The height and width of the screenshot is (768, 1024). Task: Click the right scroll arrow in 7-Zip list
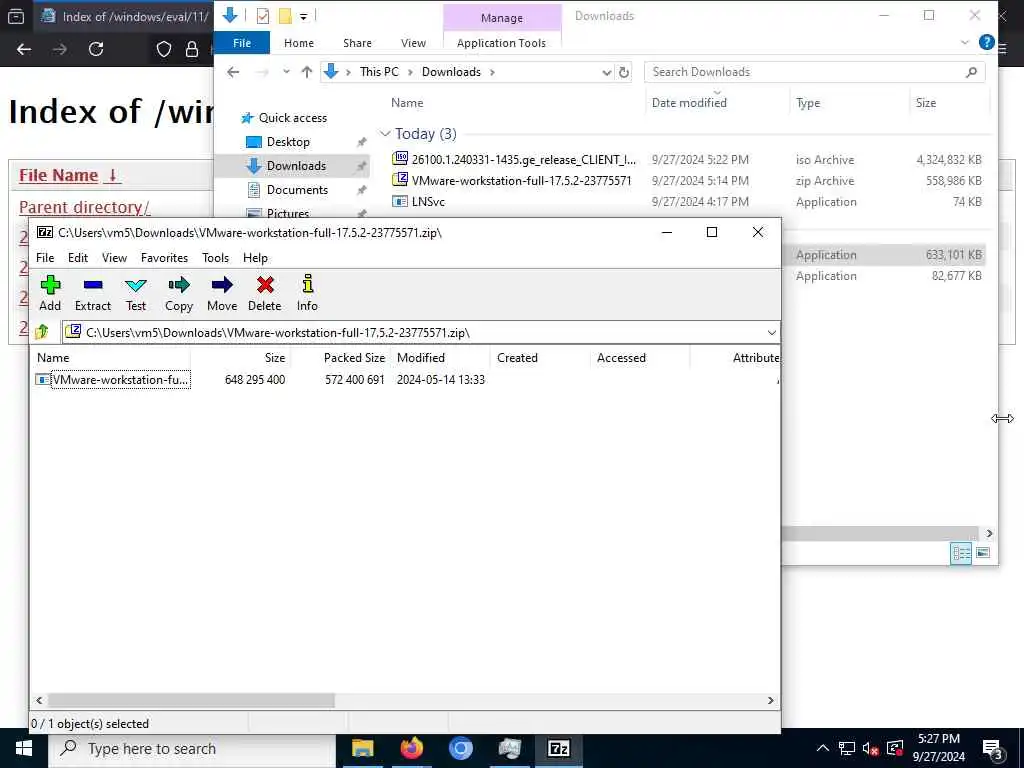tap(771, 701)
